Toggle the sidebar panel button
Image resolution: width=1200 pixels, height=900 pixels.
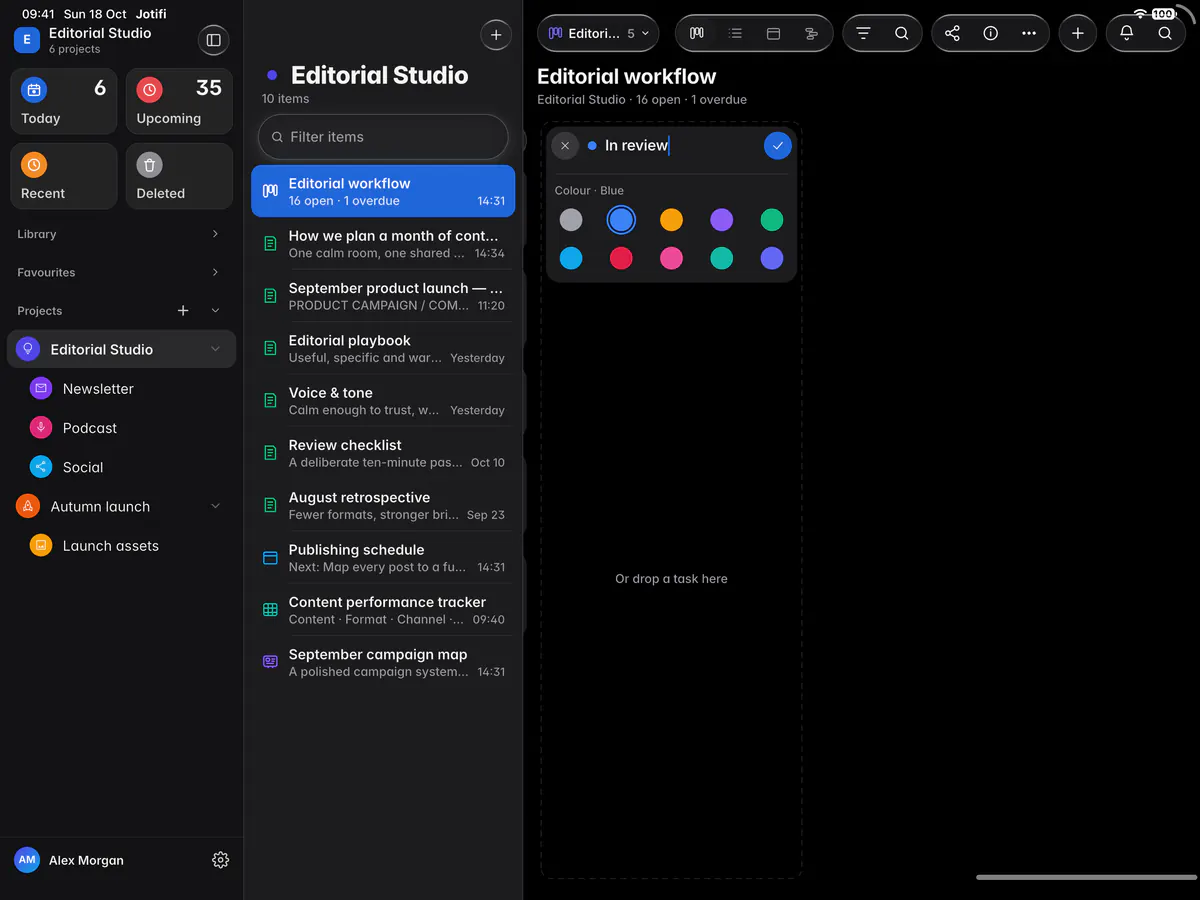pyautogui.click(x=213, y=40)
